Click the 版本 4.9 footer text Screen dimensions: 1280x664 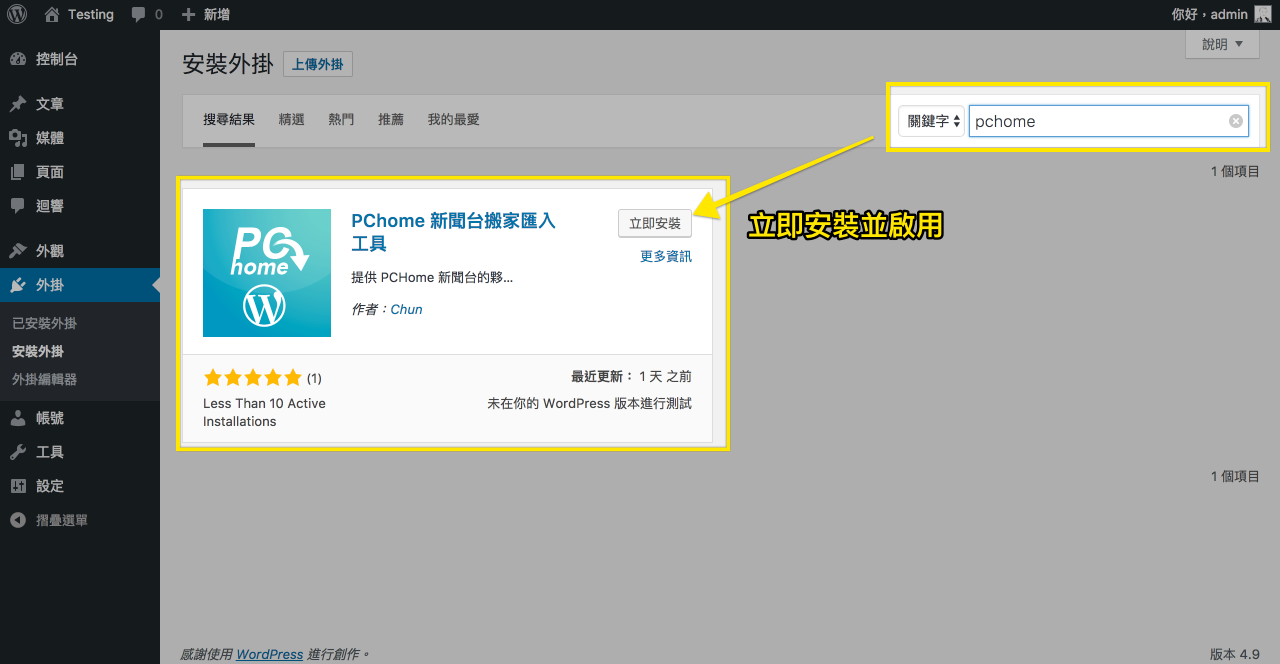coord(1235,654)
